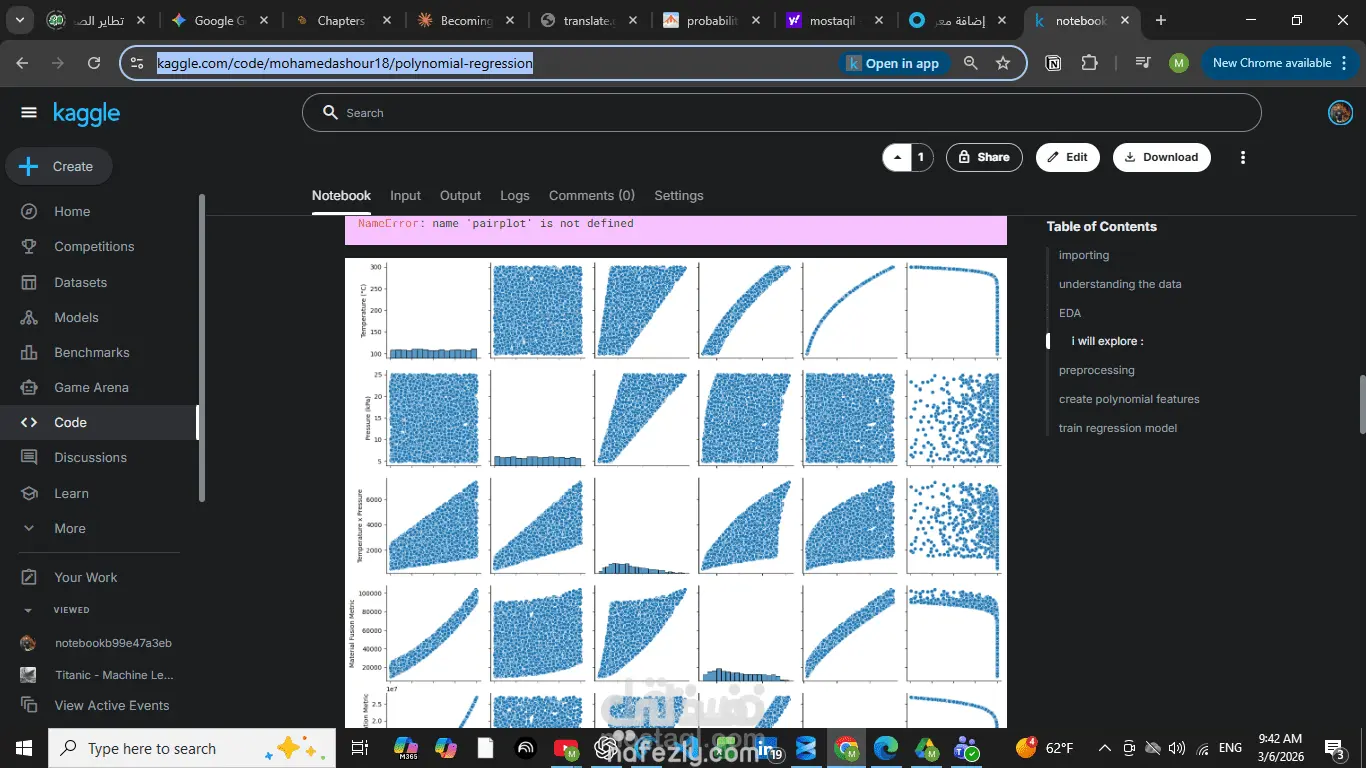Image resolution: width=1366 pixels, height=768 pixels.
Task: Click the Edit notebook button
Action: coord(1068,157)
